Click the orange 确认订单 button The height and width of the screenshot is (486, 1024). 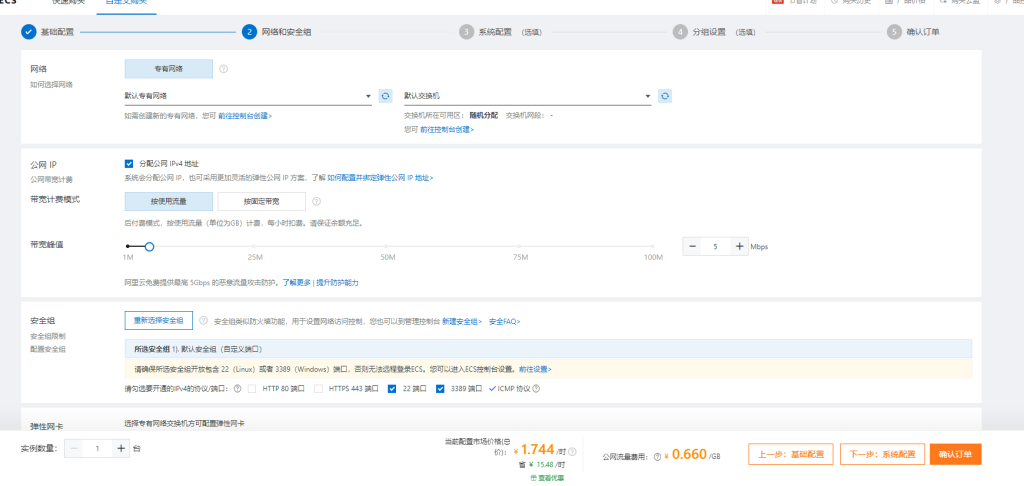[x=955, y=454]
